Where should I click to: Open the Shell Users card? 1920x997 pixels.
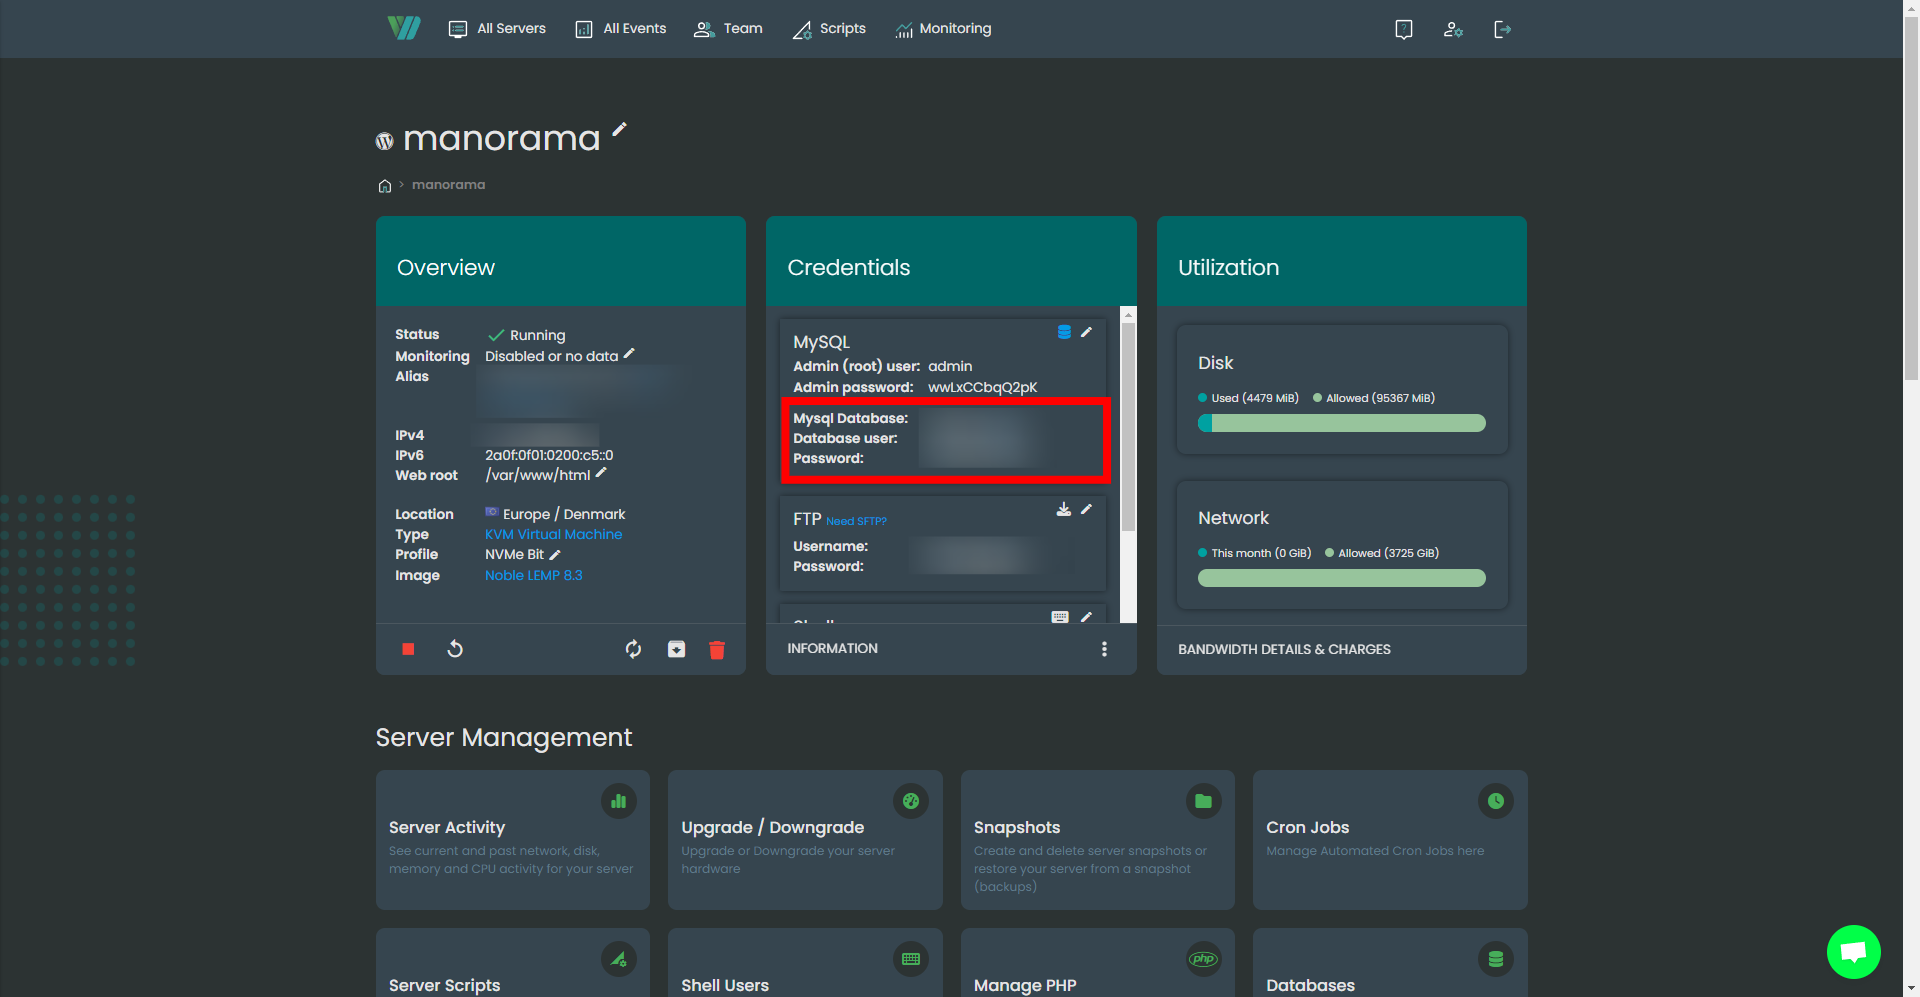(805, 963)
